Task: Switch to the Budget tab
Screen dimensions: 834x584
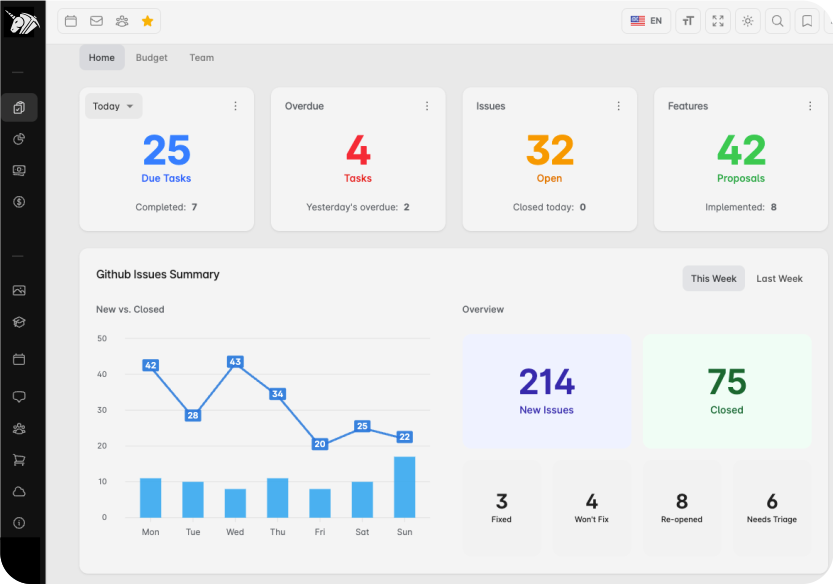Action: [152, 58]
